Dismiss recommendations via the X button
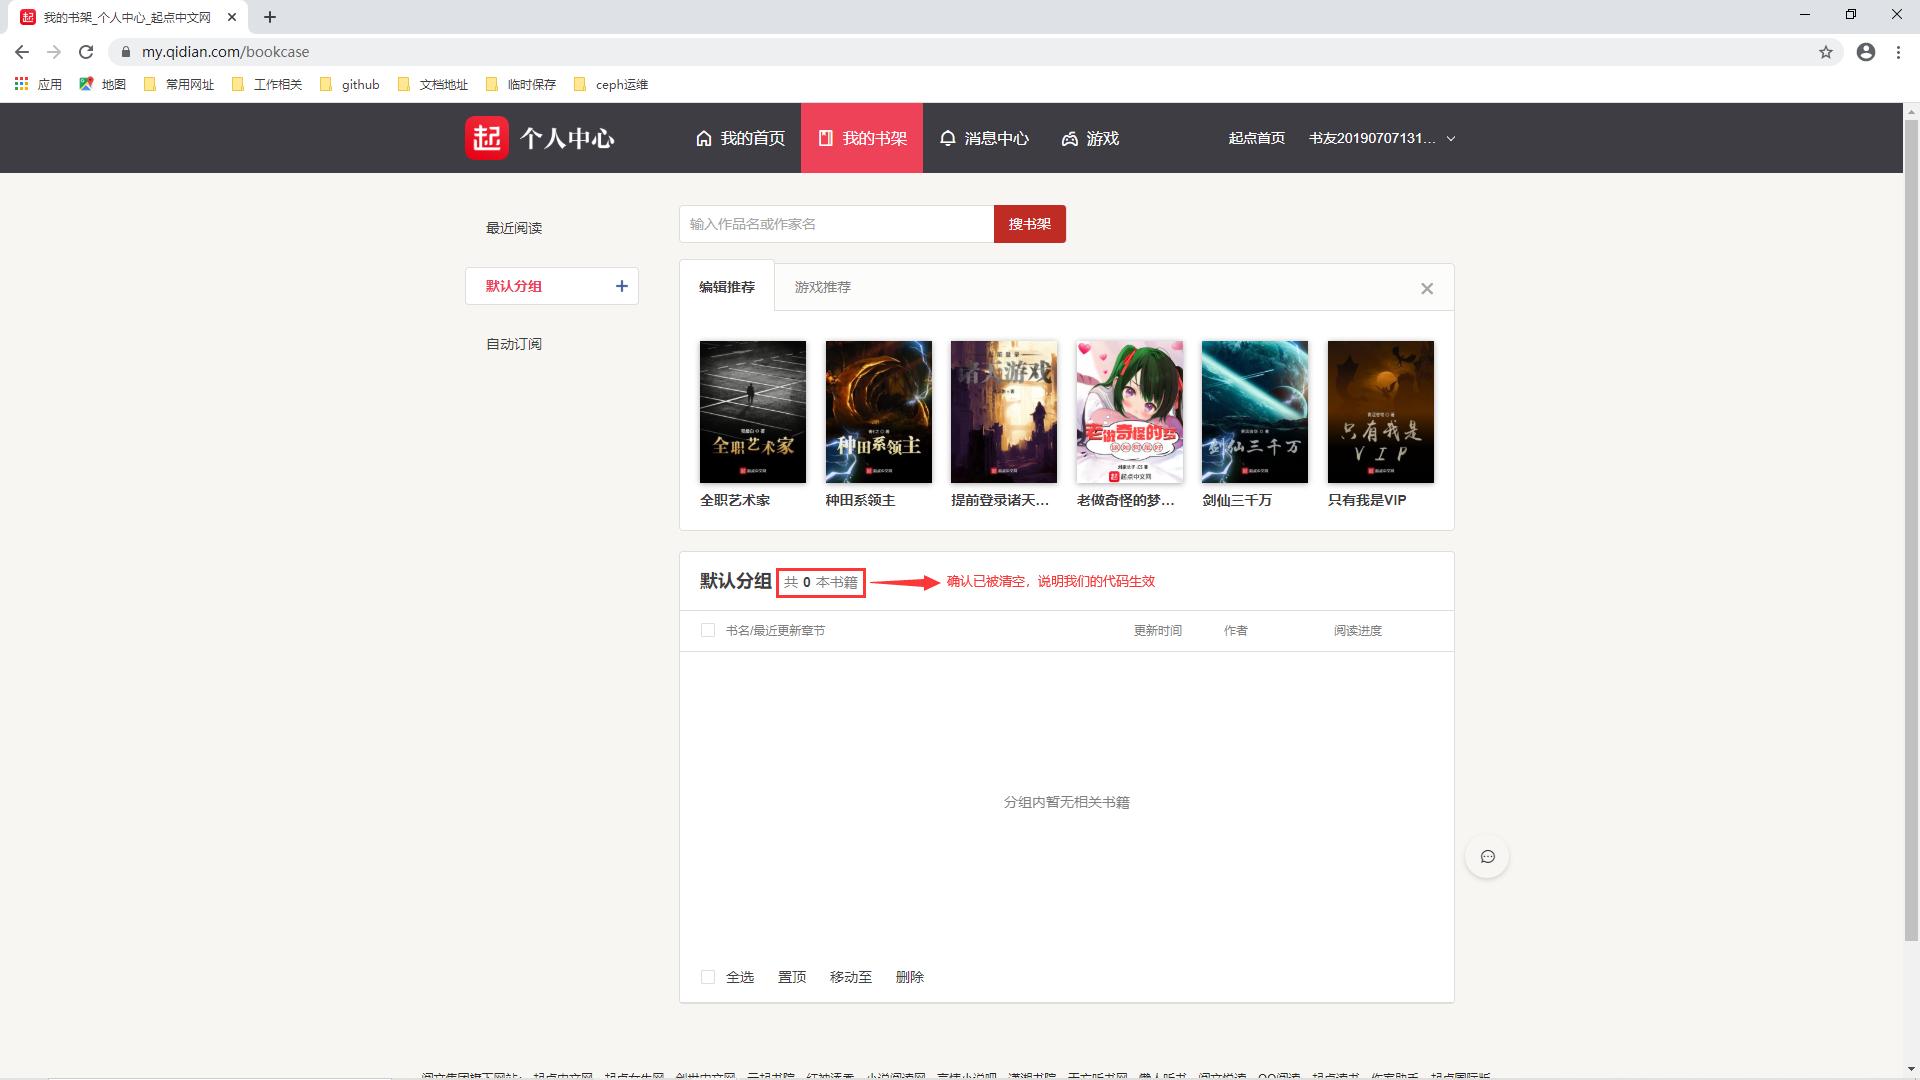 (x=1427, y=288)
